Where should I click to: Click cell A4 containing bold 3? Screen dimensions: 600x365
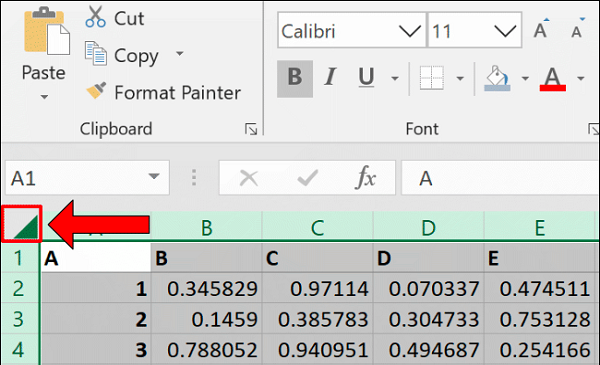[x=96, y=349]
